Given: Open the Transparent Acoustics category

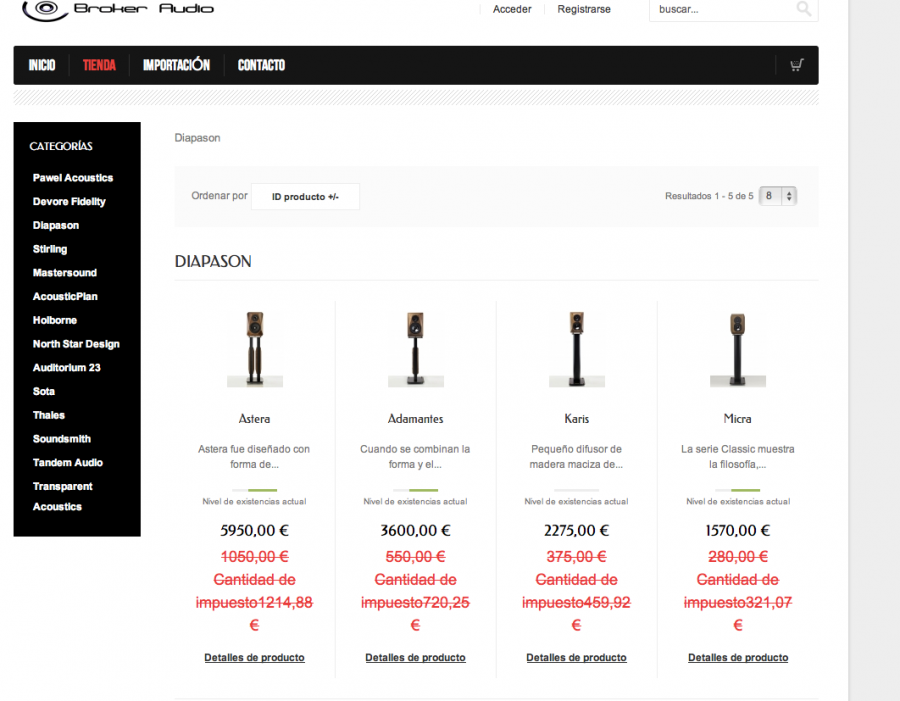Looking at the screenshot, I should (63, 497).
